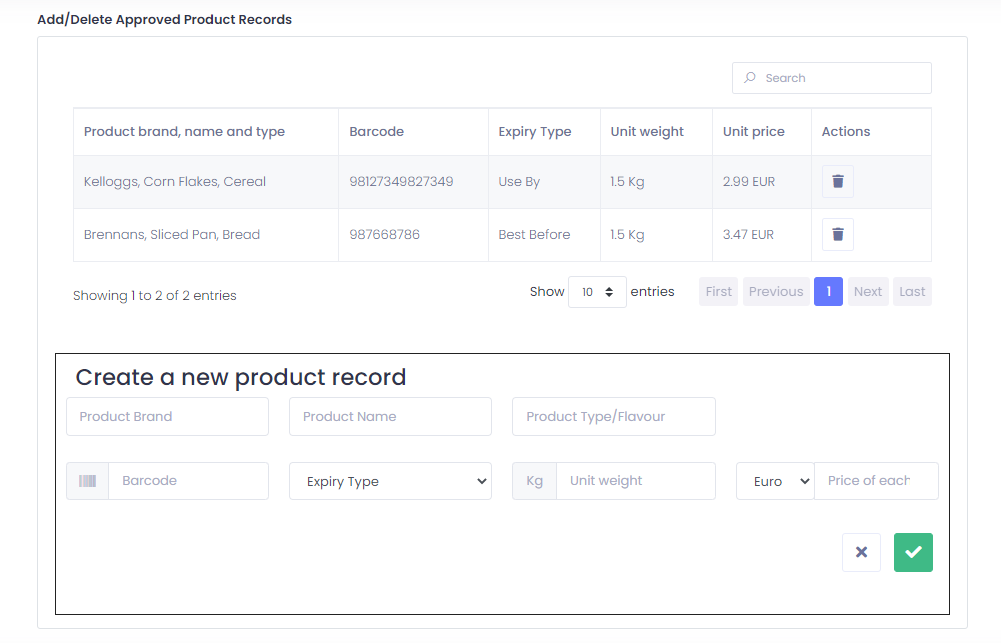Click the 'Use By' expiry cell

coord(544,182)
